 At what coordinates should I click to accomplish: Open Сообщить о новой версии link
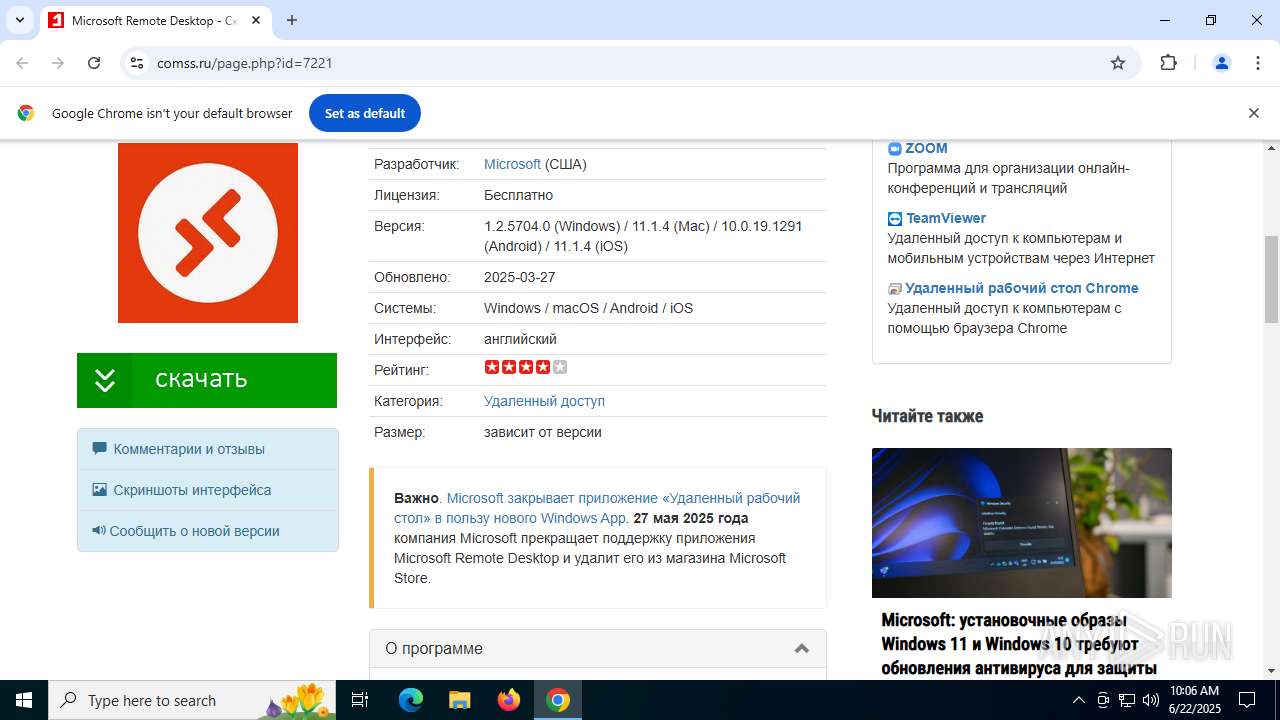point(194,531)
